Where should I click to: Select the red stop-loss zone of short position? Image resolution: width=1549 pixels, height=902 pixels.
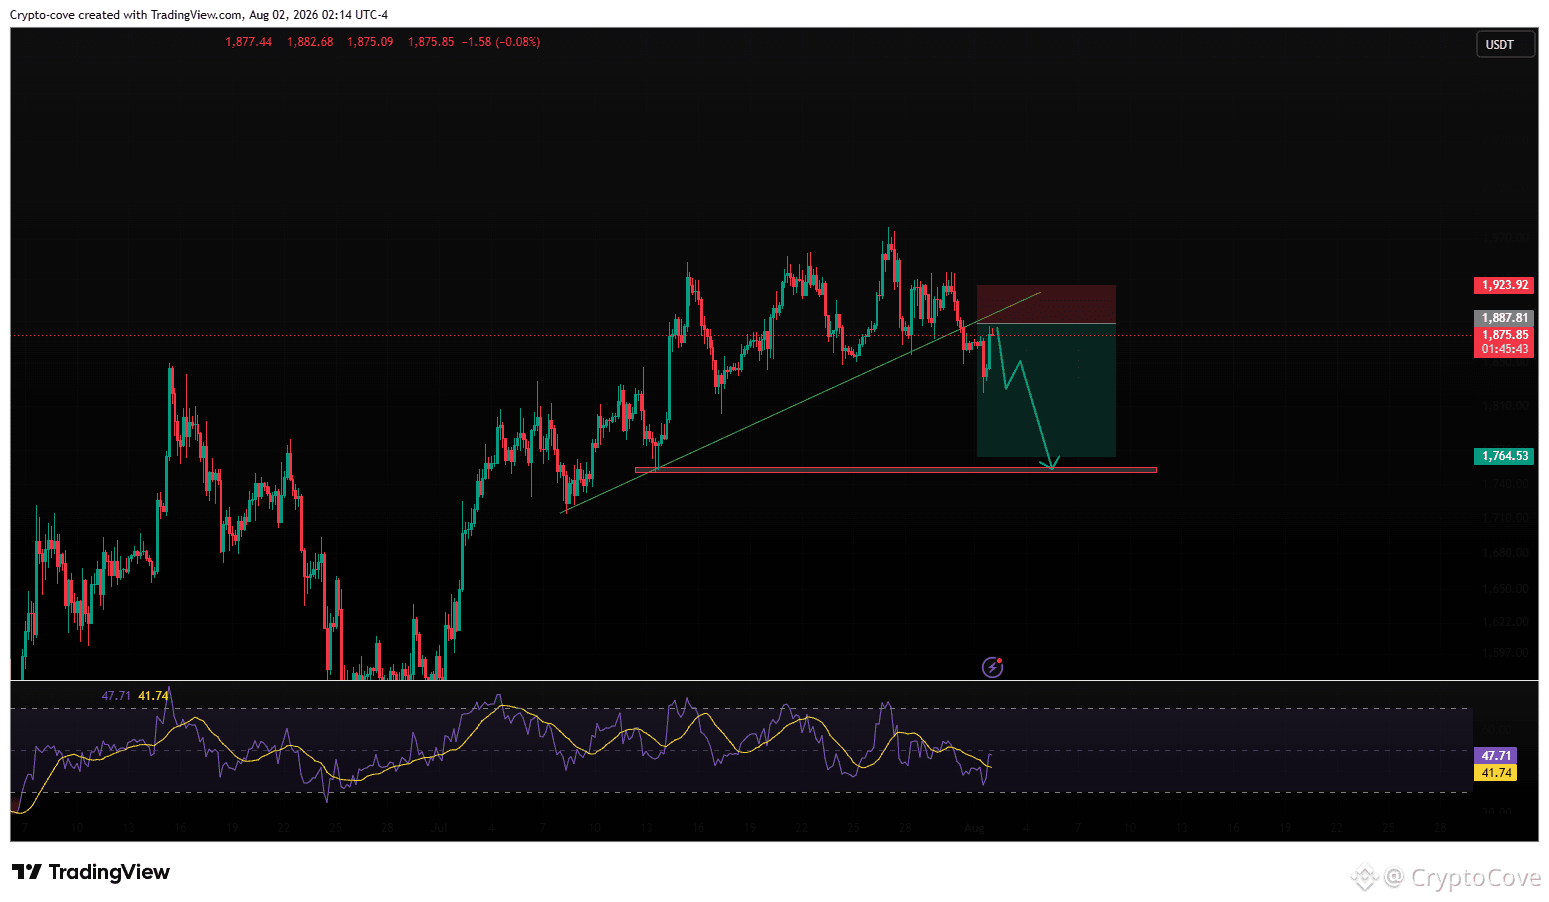point(1046,304)
